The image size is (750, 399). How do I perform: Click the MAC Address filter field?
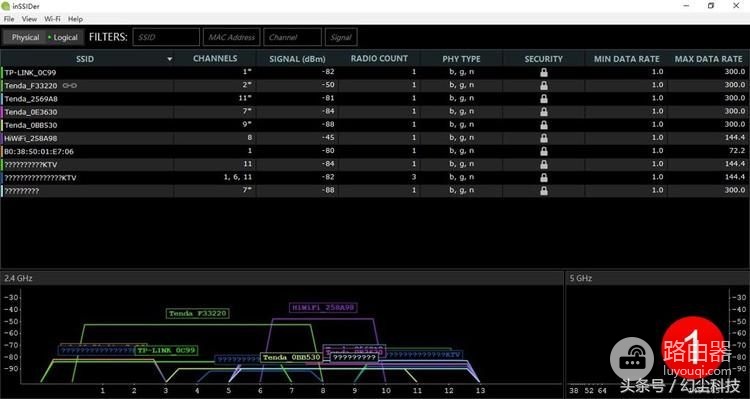point(232,37)
